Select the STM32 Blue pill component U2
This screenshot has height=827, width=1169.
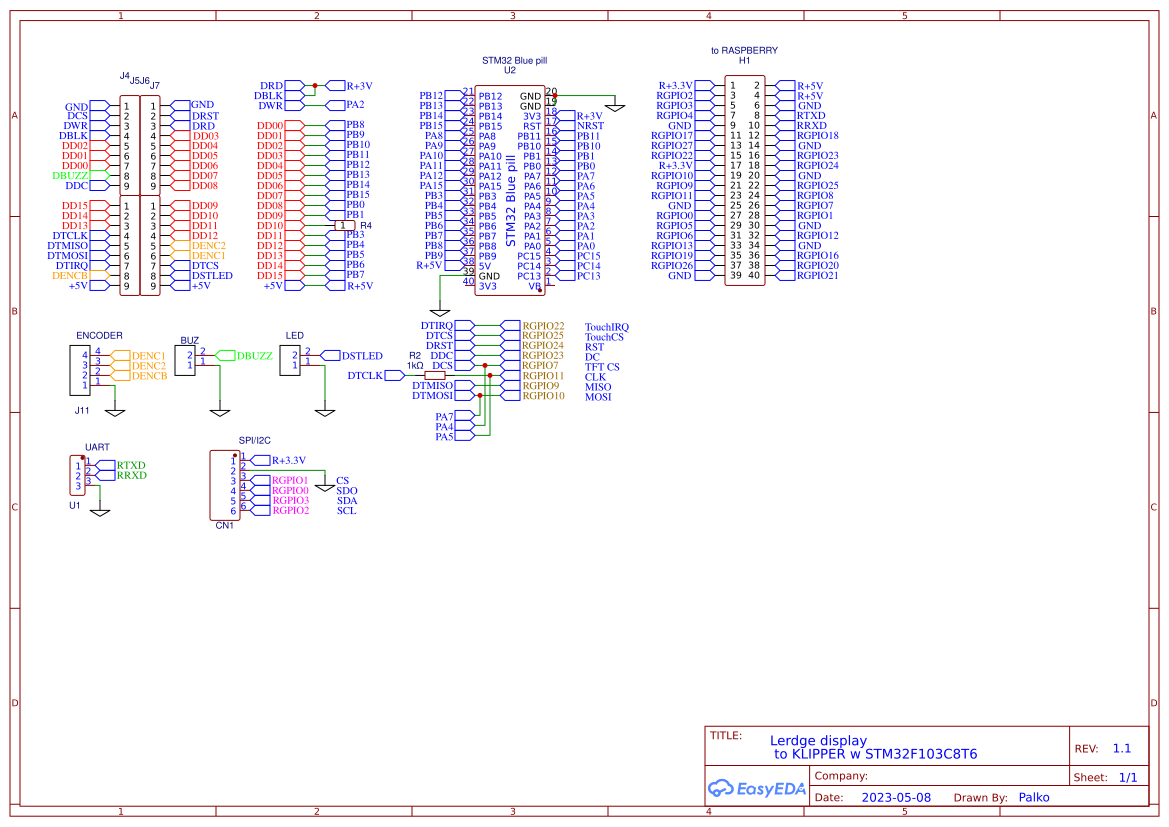(x=510, y=185)
